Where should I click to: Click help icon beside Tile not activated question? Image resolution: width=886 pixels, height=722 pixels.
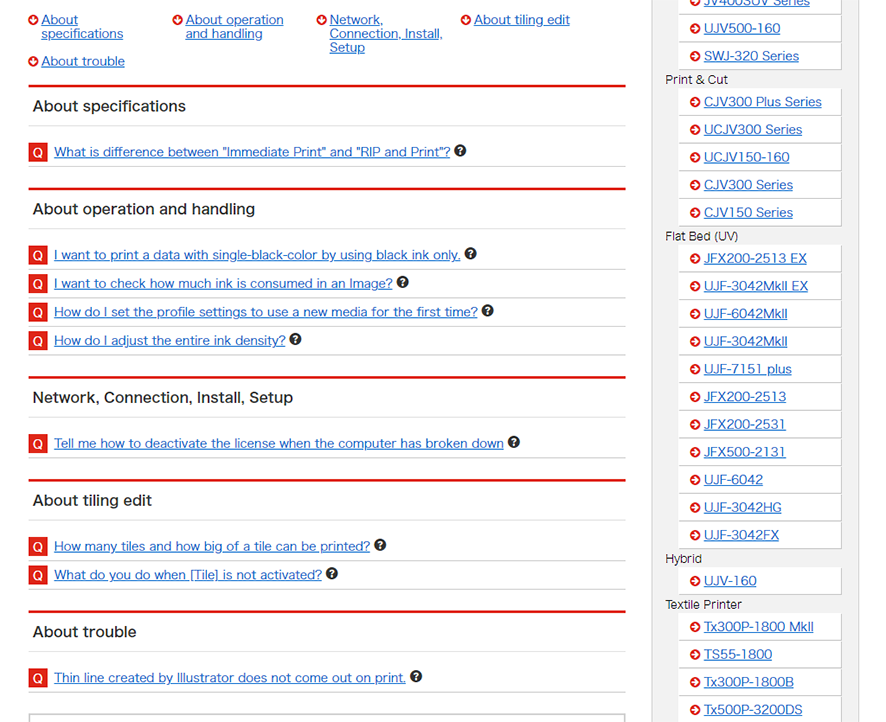(332, 574)
